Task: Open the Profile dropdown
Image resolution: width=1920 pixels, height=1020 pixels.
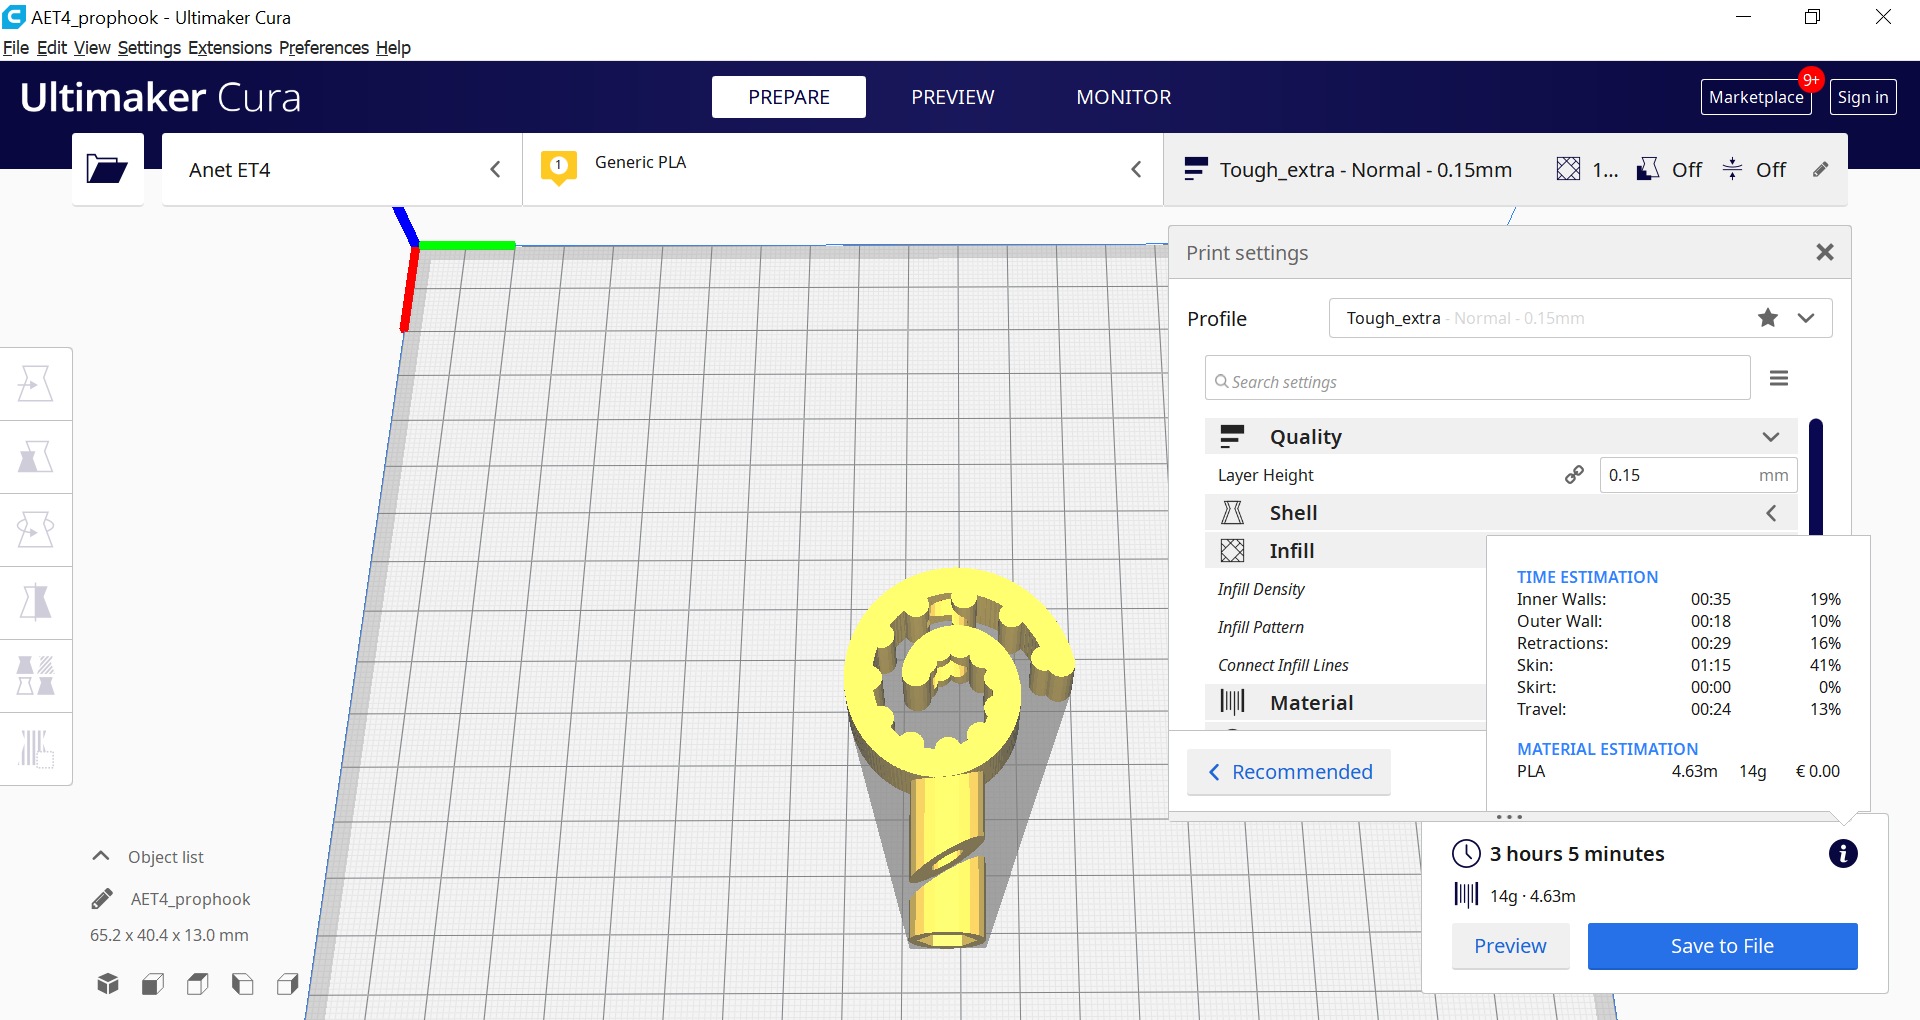Action: coord(1806,318)
